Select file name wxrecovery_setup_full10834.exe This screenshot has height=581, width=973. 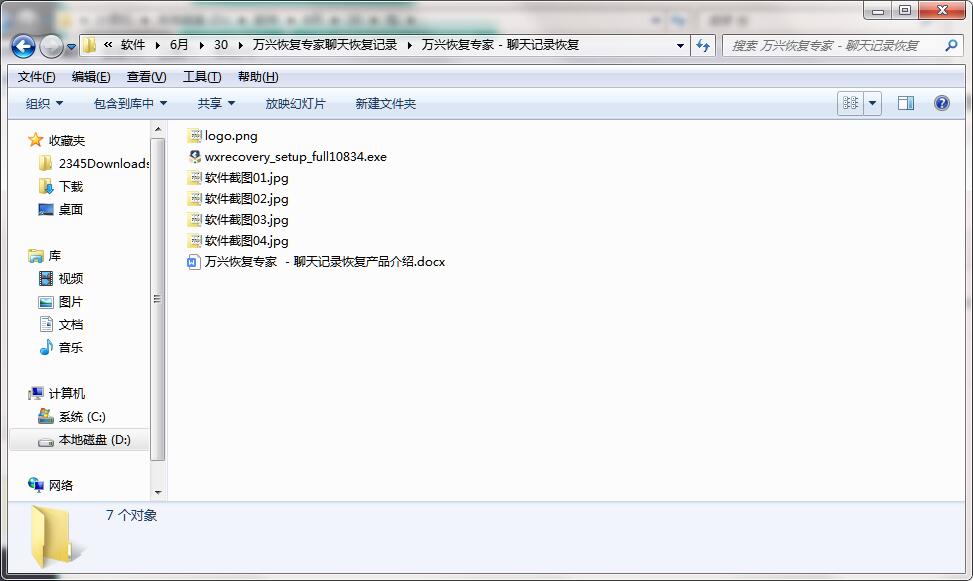295,157
